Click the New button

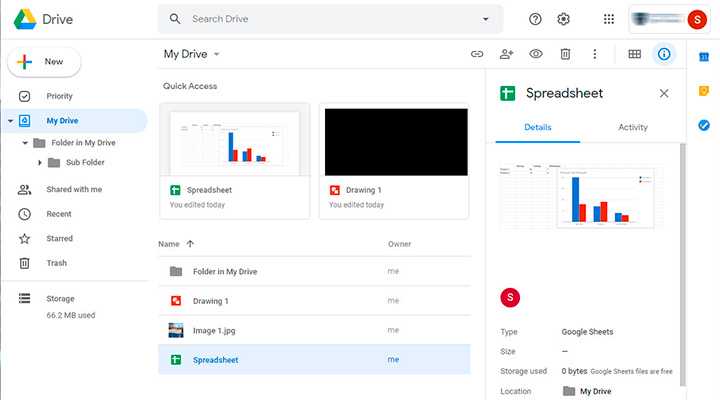[x=44, y=62]
